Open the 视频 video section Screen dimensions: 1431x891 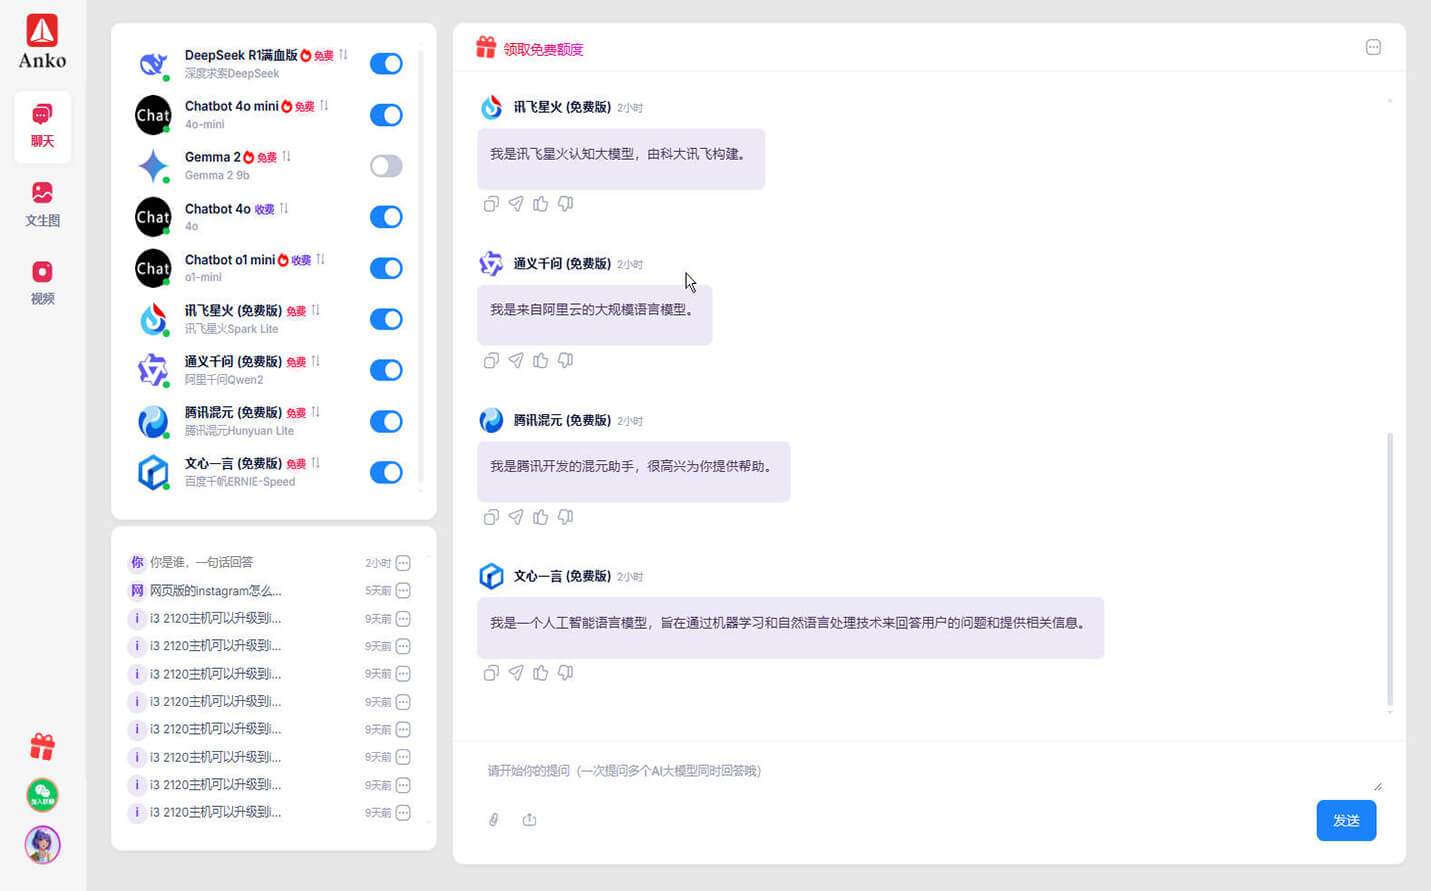42,282
